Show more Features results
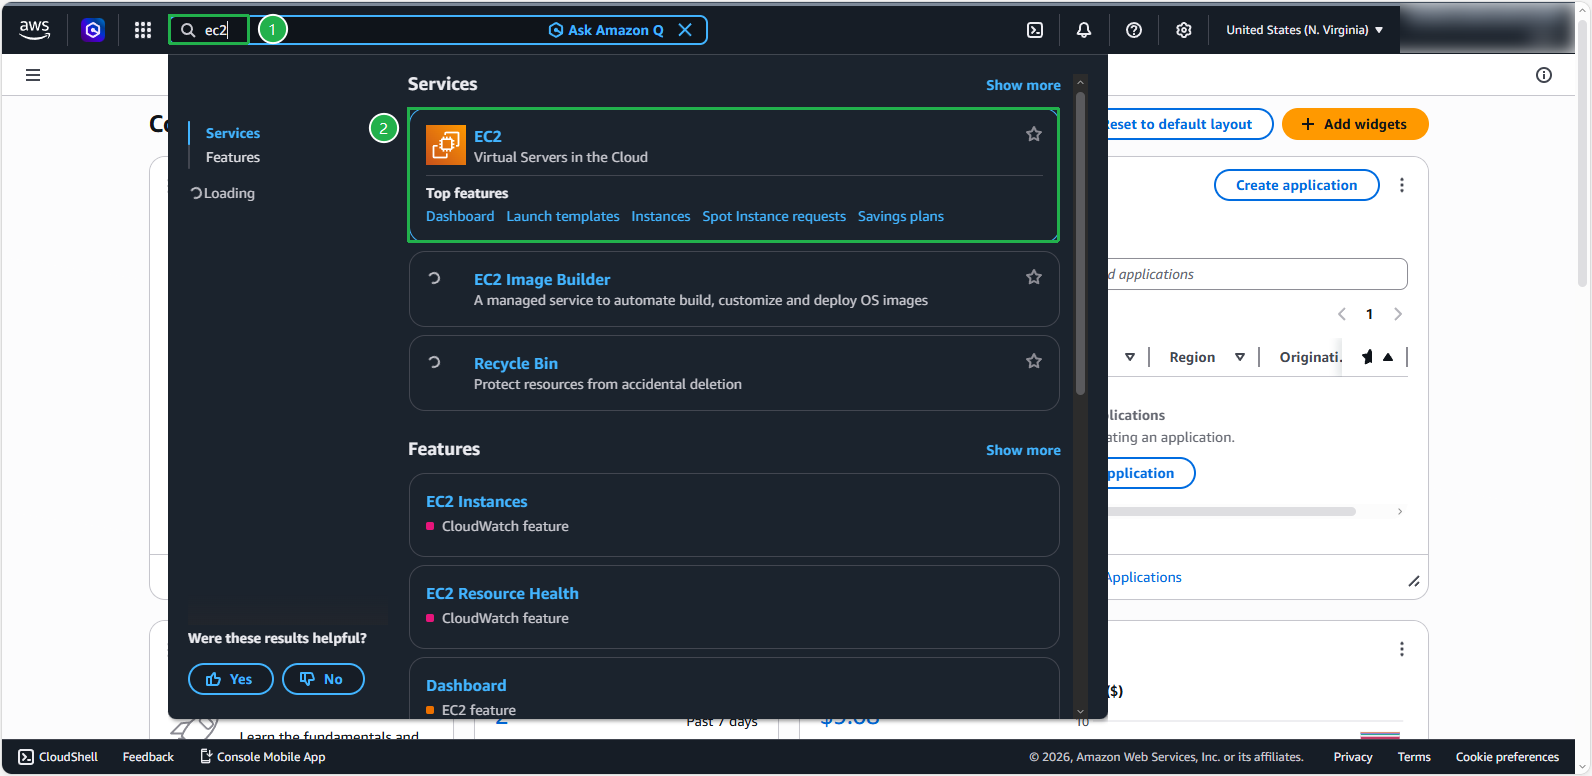 click(x=1023, y=450)
